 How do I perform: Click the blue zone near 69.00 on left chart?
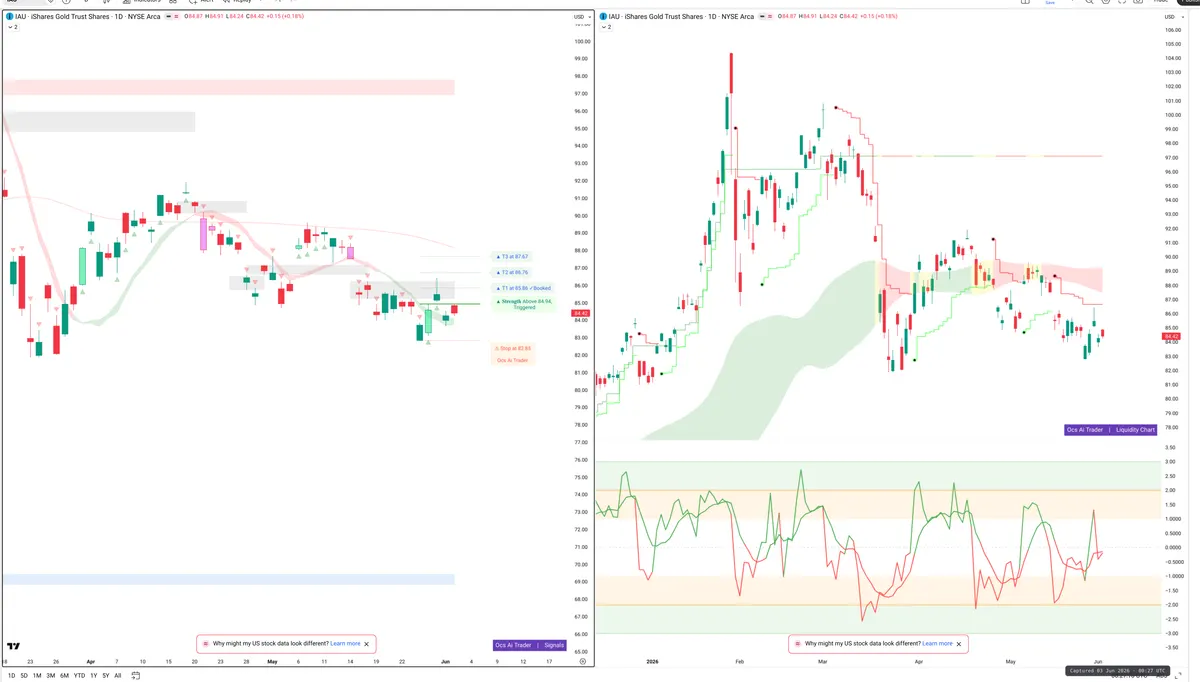click(x=228, y=579)
